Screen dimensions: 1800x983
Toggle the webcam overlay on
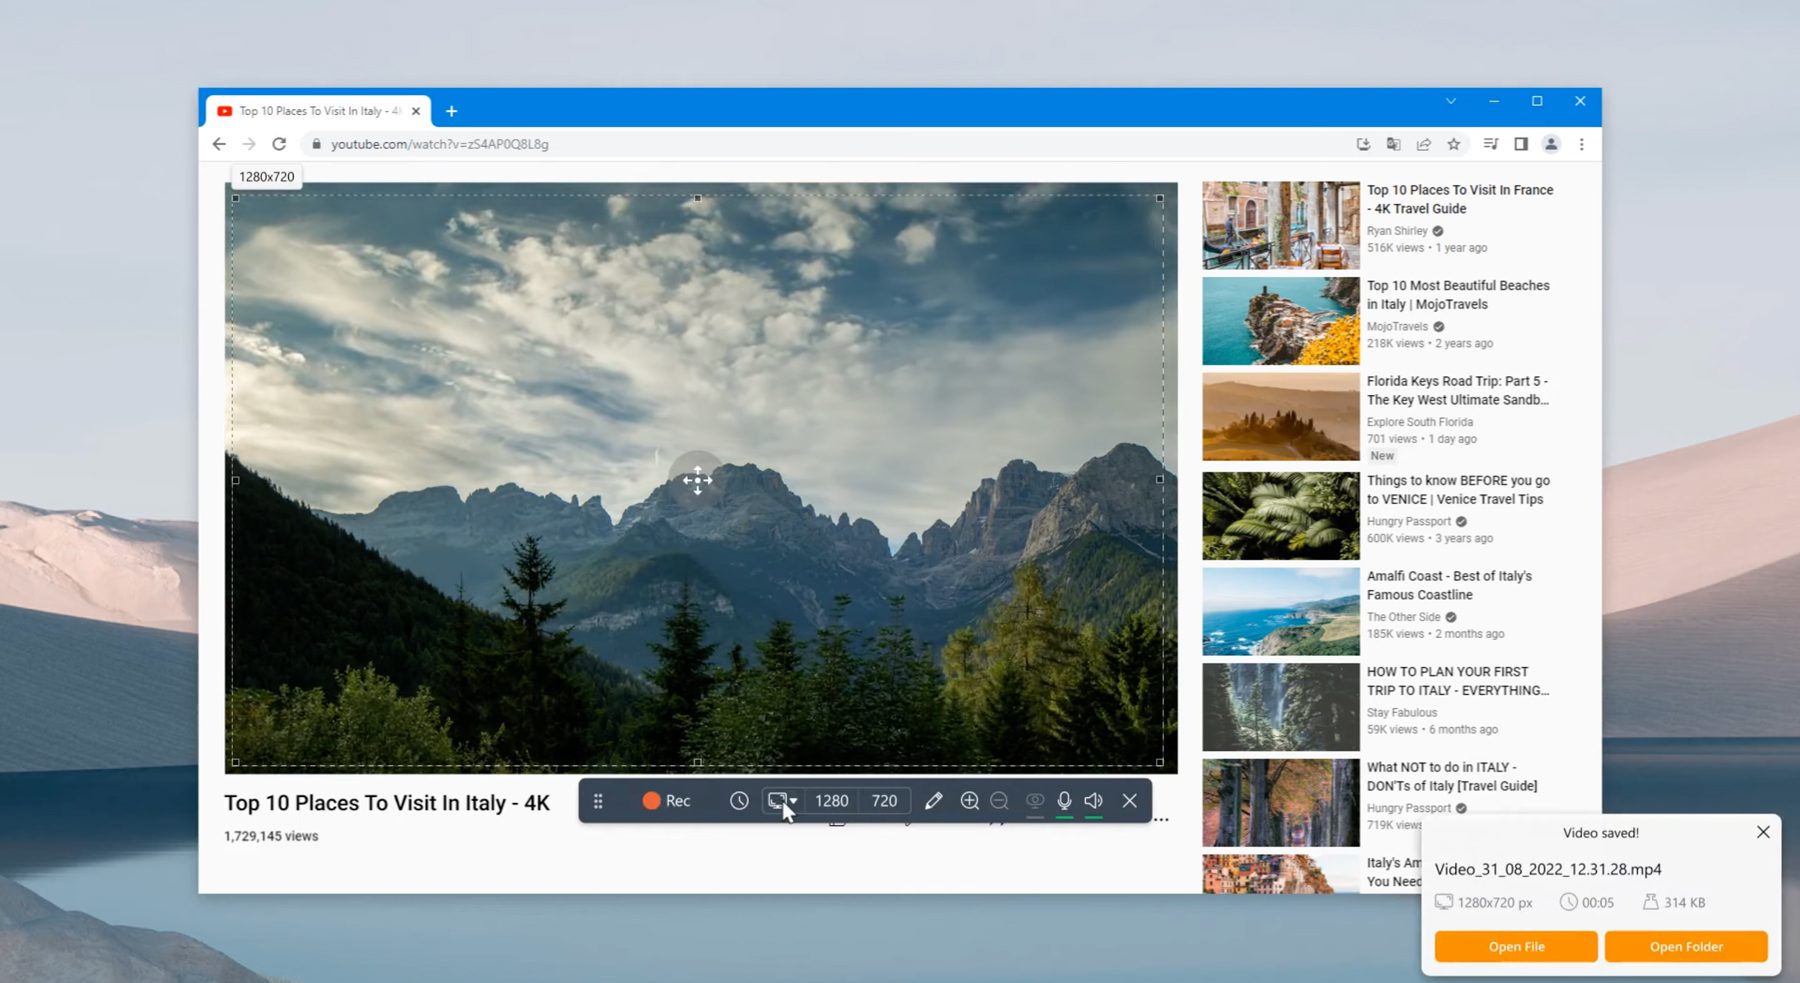point(1034,800)
